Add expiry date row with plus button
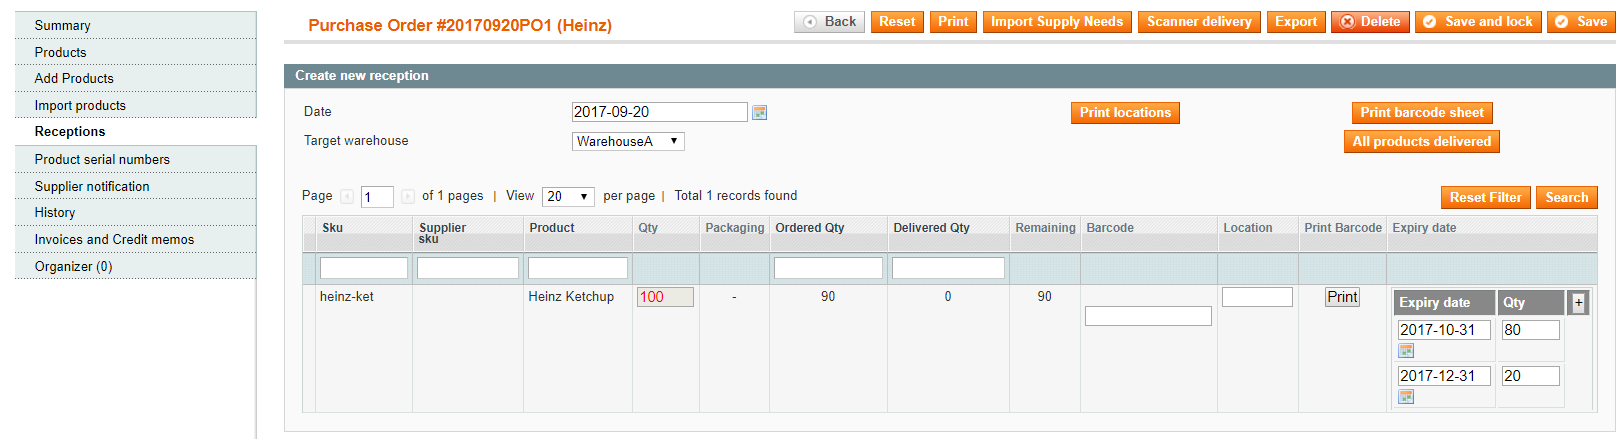 1578,303
